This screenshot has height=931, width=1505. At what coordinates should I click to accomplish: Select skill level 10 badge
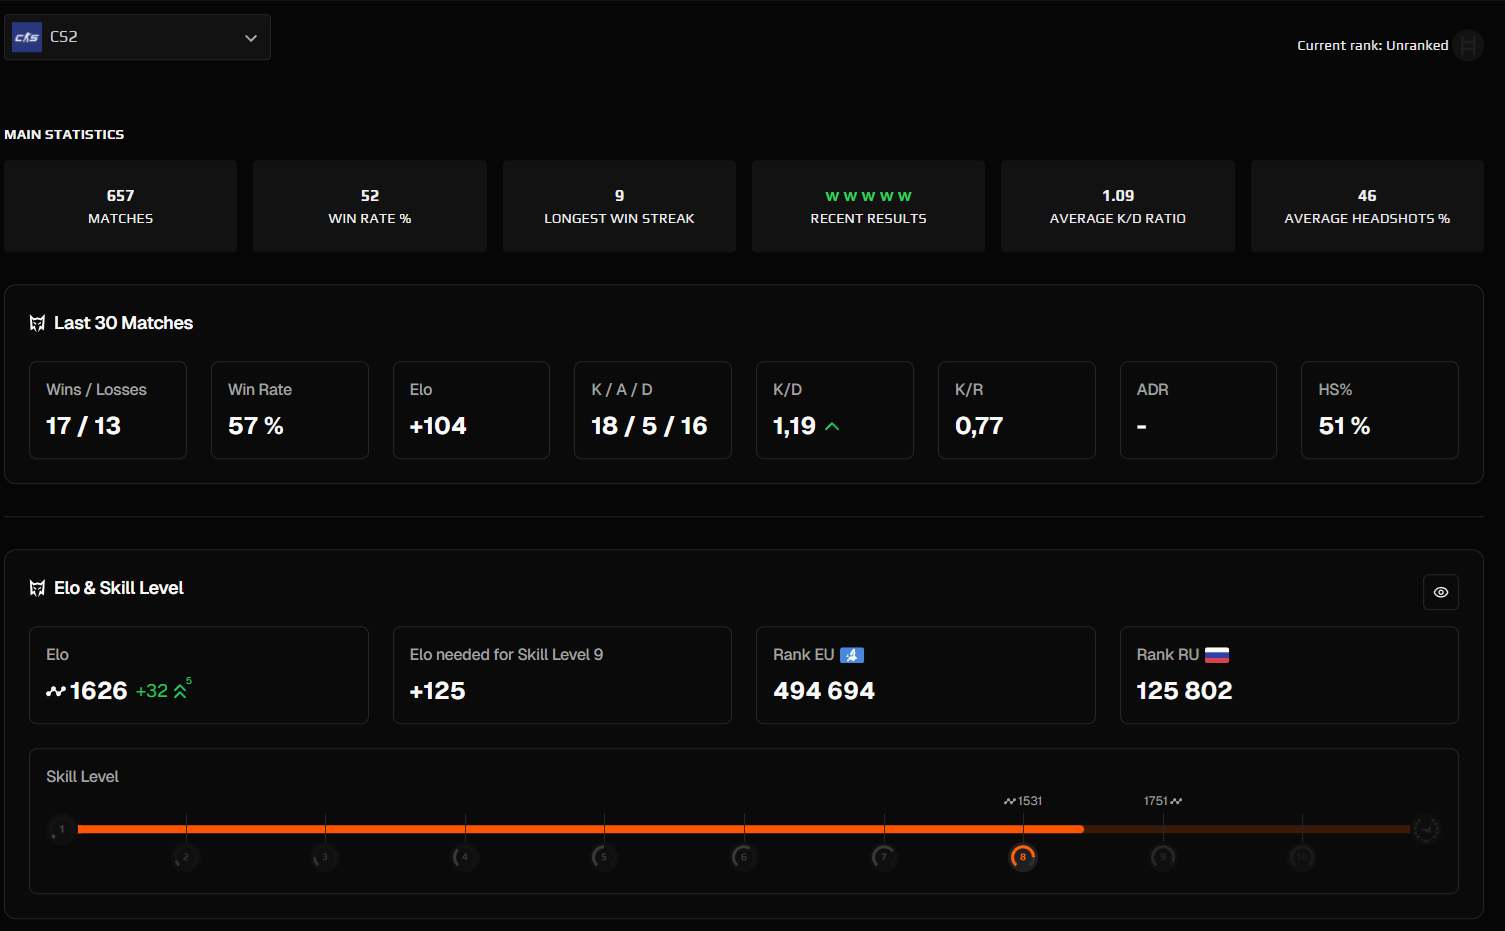[1302, 857]
